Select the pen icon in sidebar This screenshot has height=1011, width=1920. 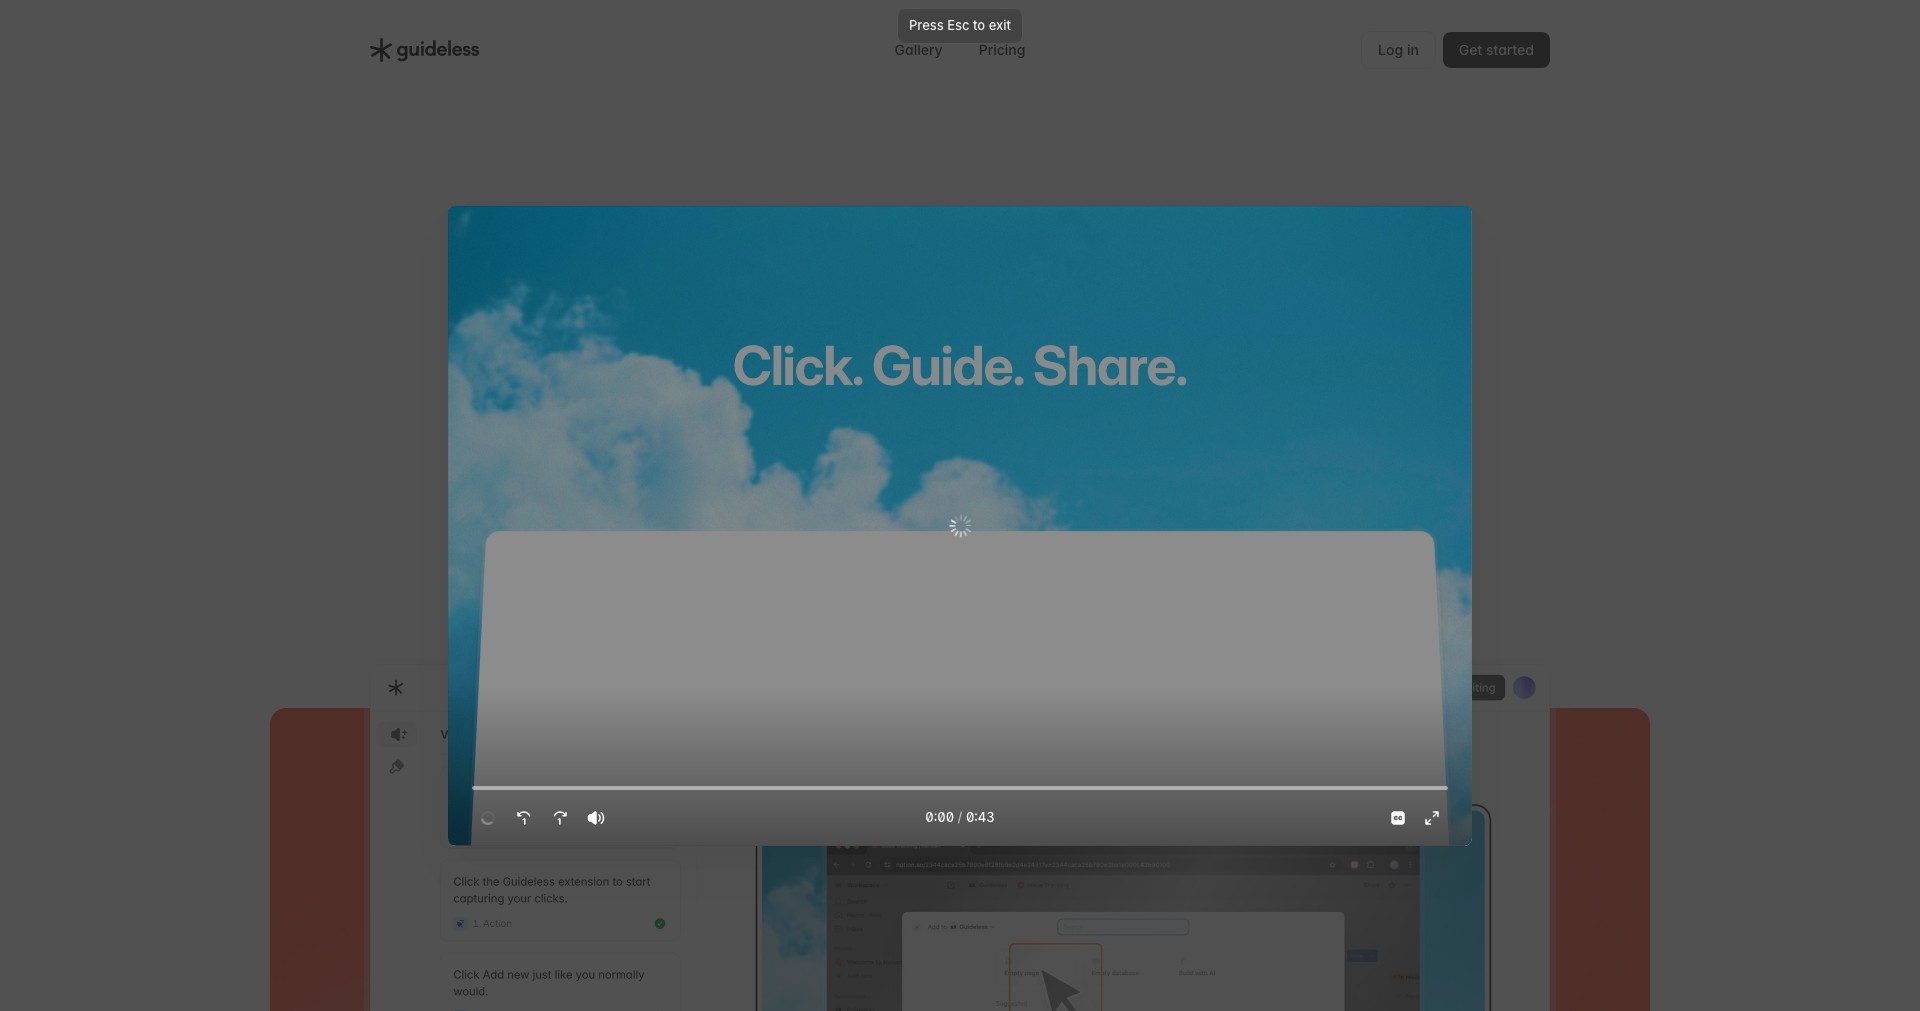pyautogui.click(x=397, y=767)
